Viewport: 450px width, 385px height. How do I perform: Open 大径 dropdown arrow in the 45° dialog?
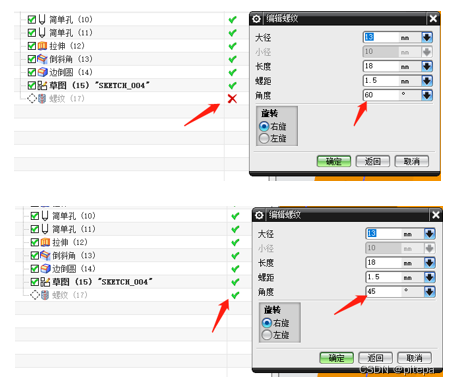(x=430, y=234)
